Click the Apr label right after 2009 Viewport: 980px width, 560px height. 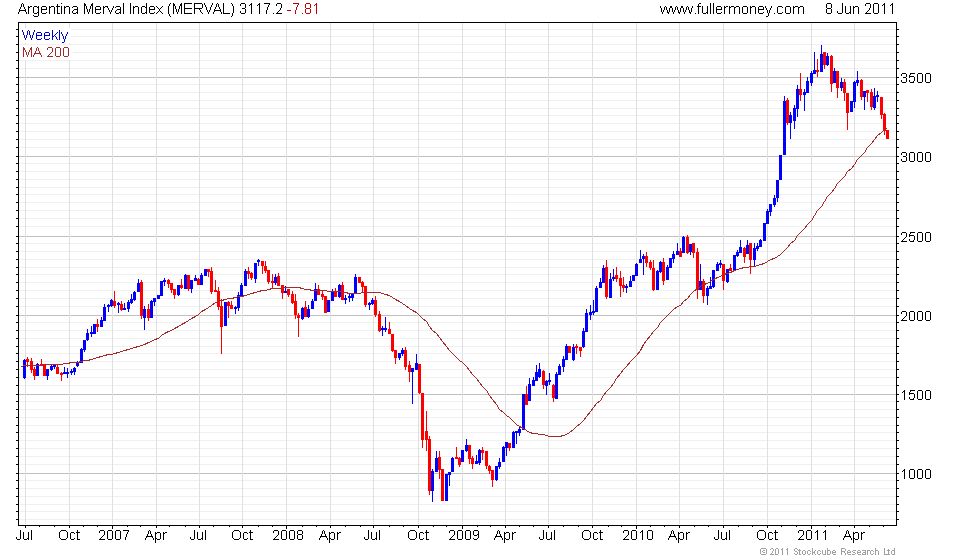coord(505,536)
